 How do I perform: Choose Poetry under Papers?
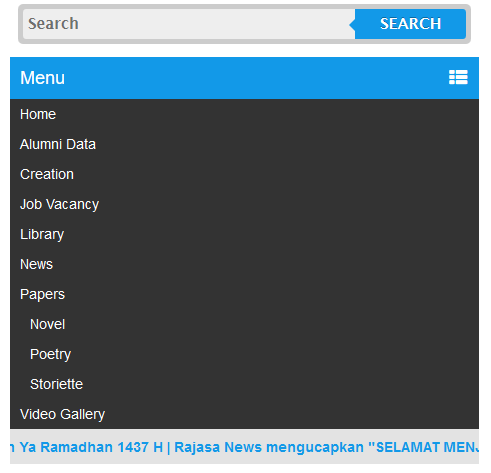244,354
